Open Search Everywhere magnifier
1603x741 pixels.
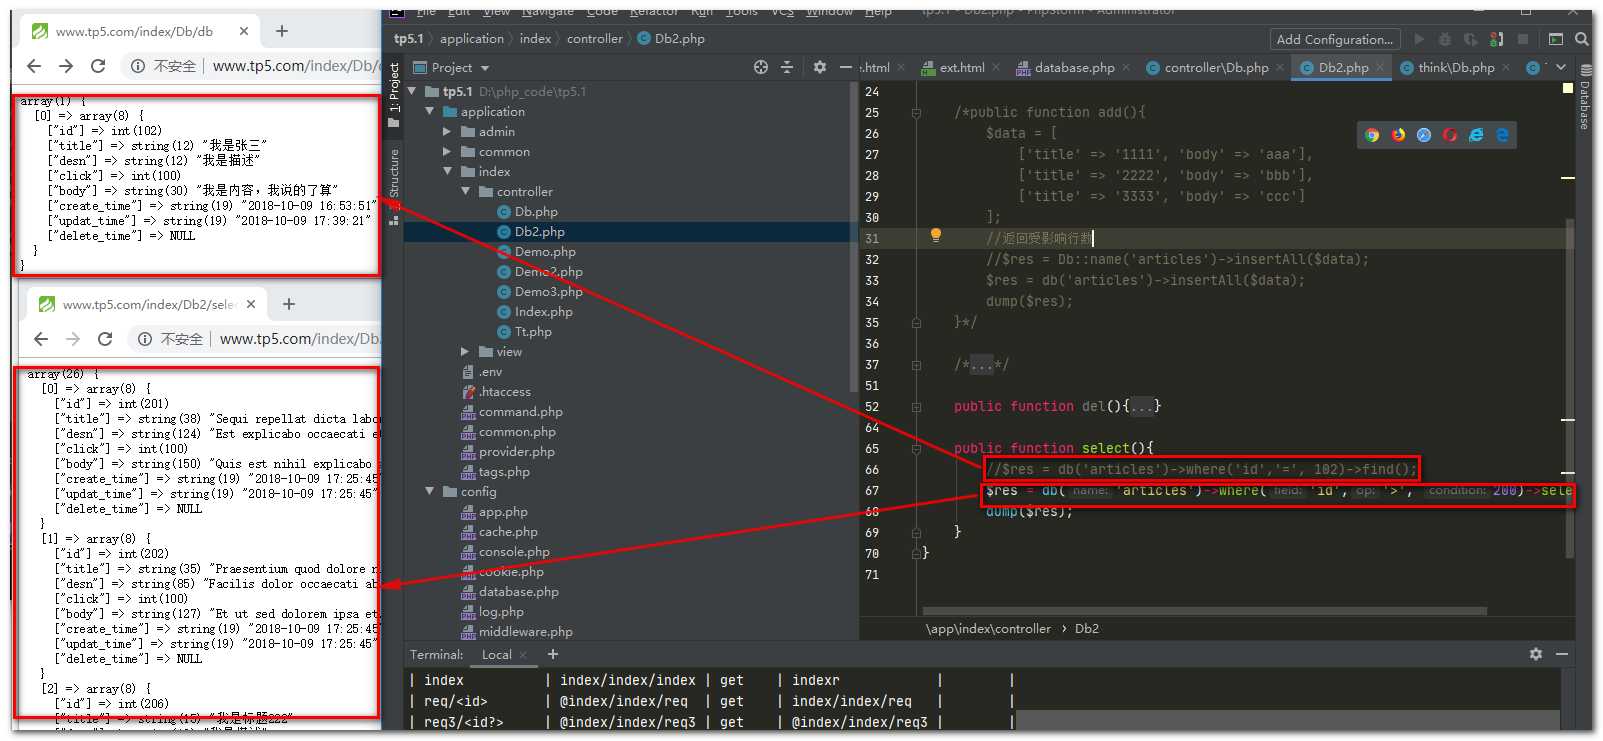pos(1581,39)
